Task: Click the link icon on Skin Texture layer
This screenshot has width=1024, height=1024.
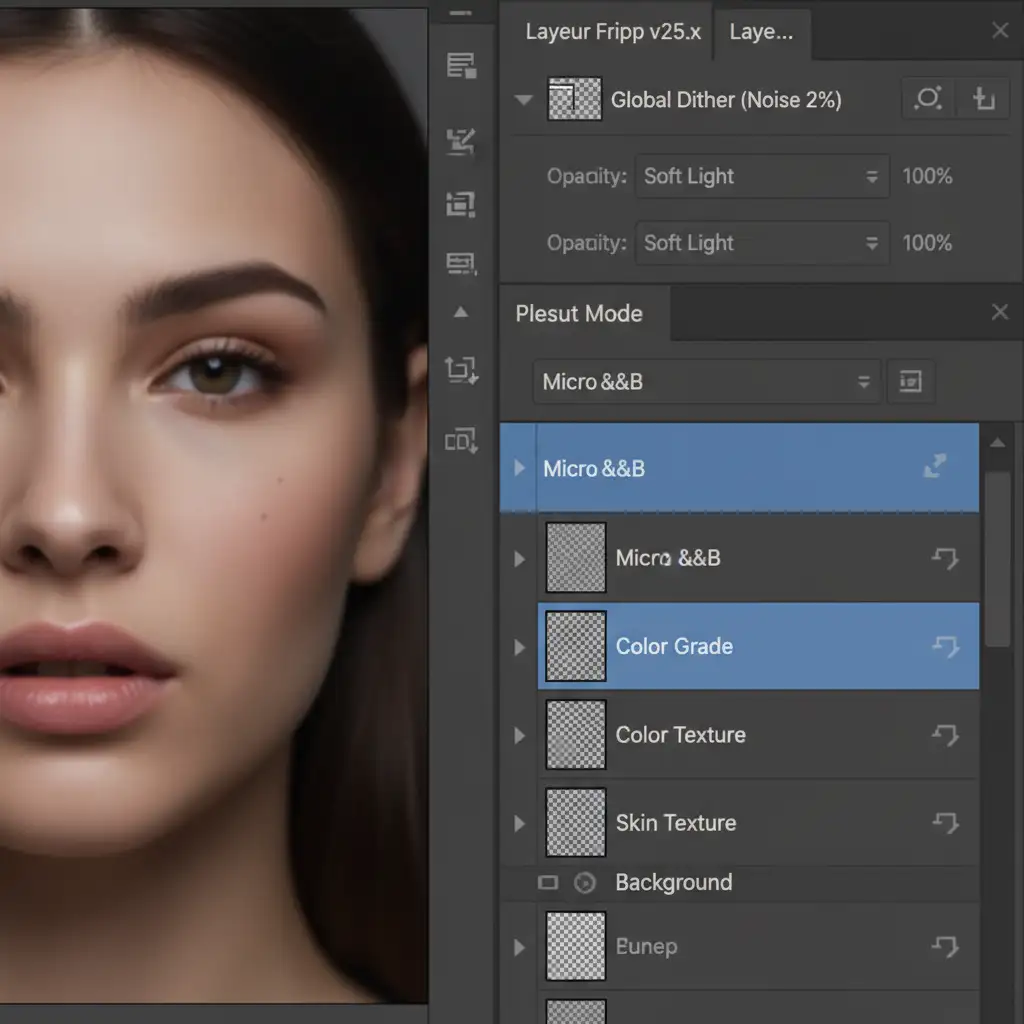Action: coord(945,823)
